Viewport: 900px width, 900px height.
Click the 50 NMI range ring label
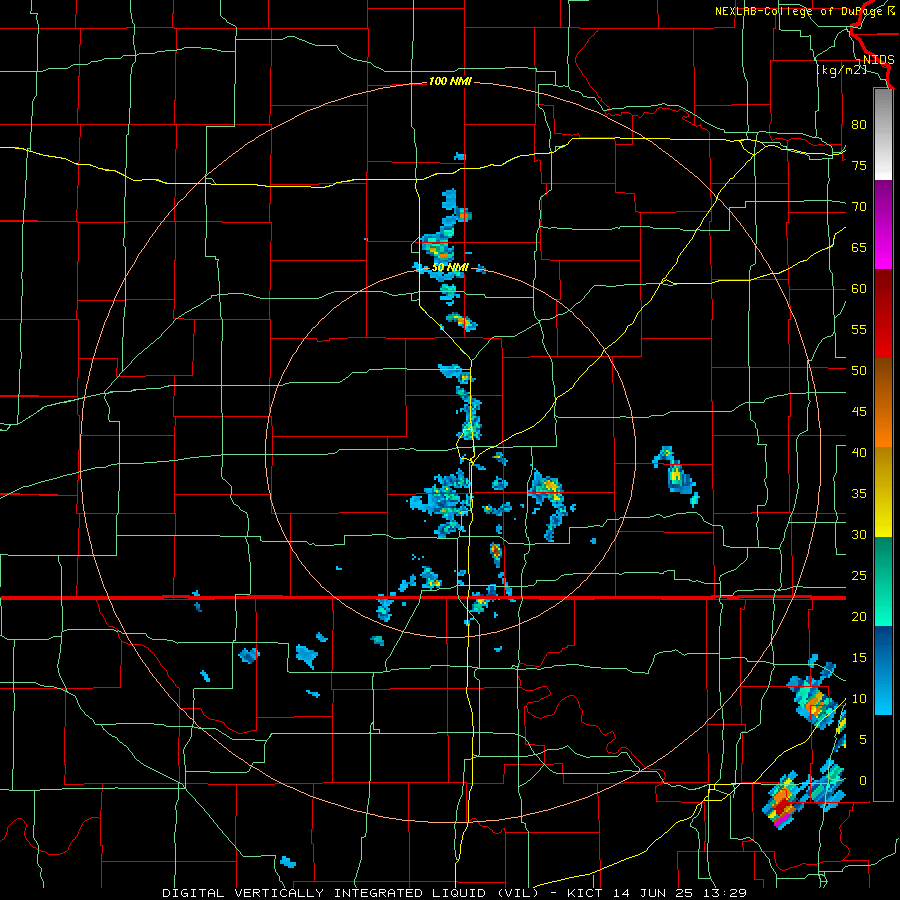click(x=450, y=267)
